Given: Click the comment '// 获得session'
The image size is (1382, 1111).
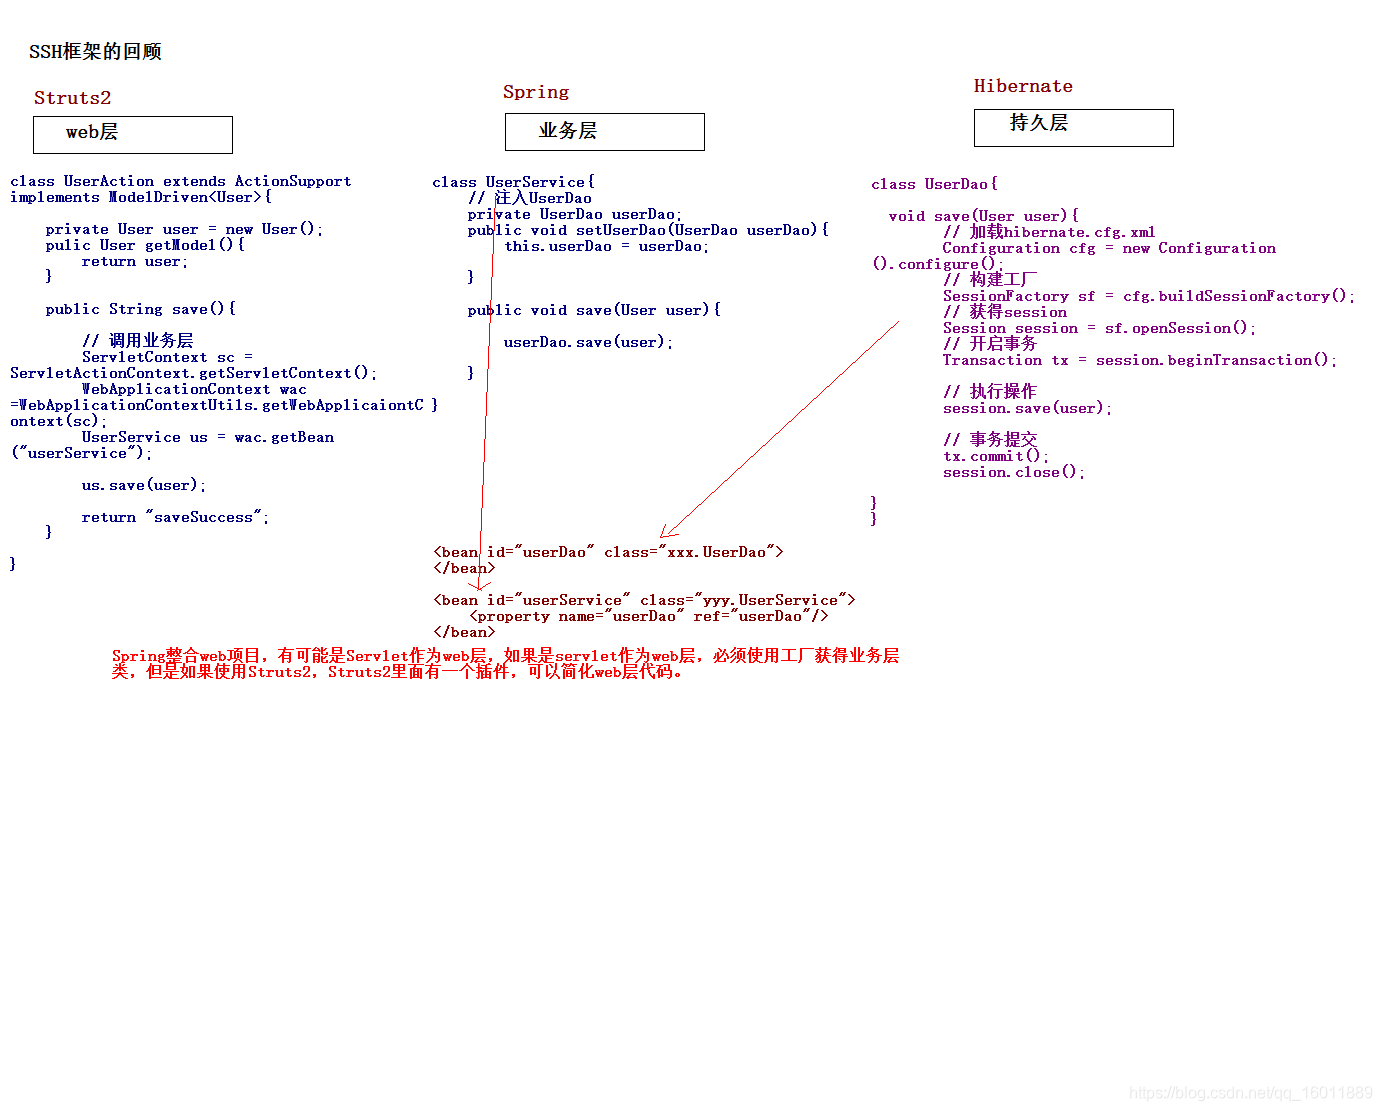Looking at the screenshot, I should (1005, 312).
